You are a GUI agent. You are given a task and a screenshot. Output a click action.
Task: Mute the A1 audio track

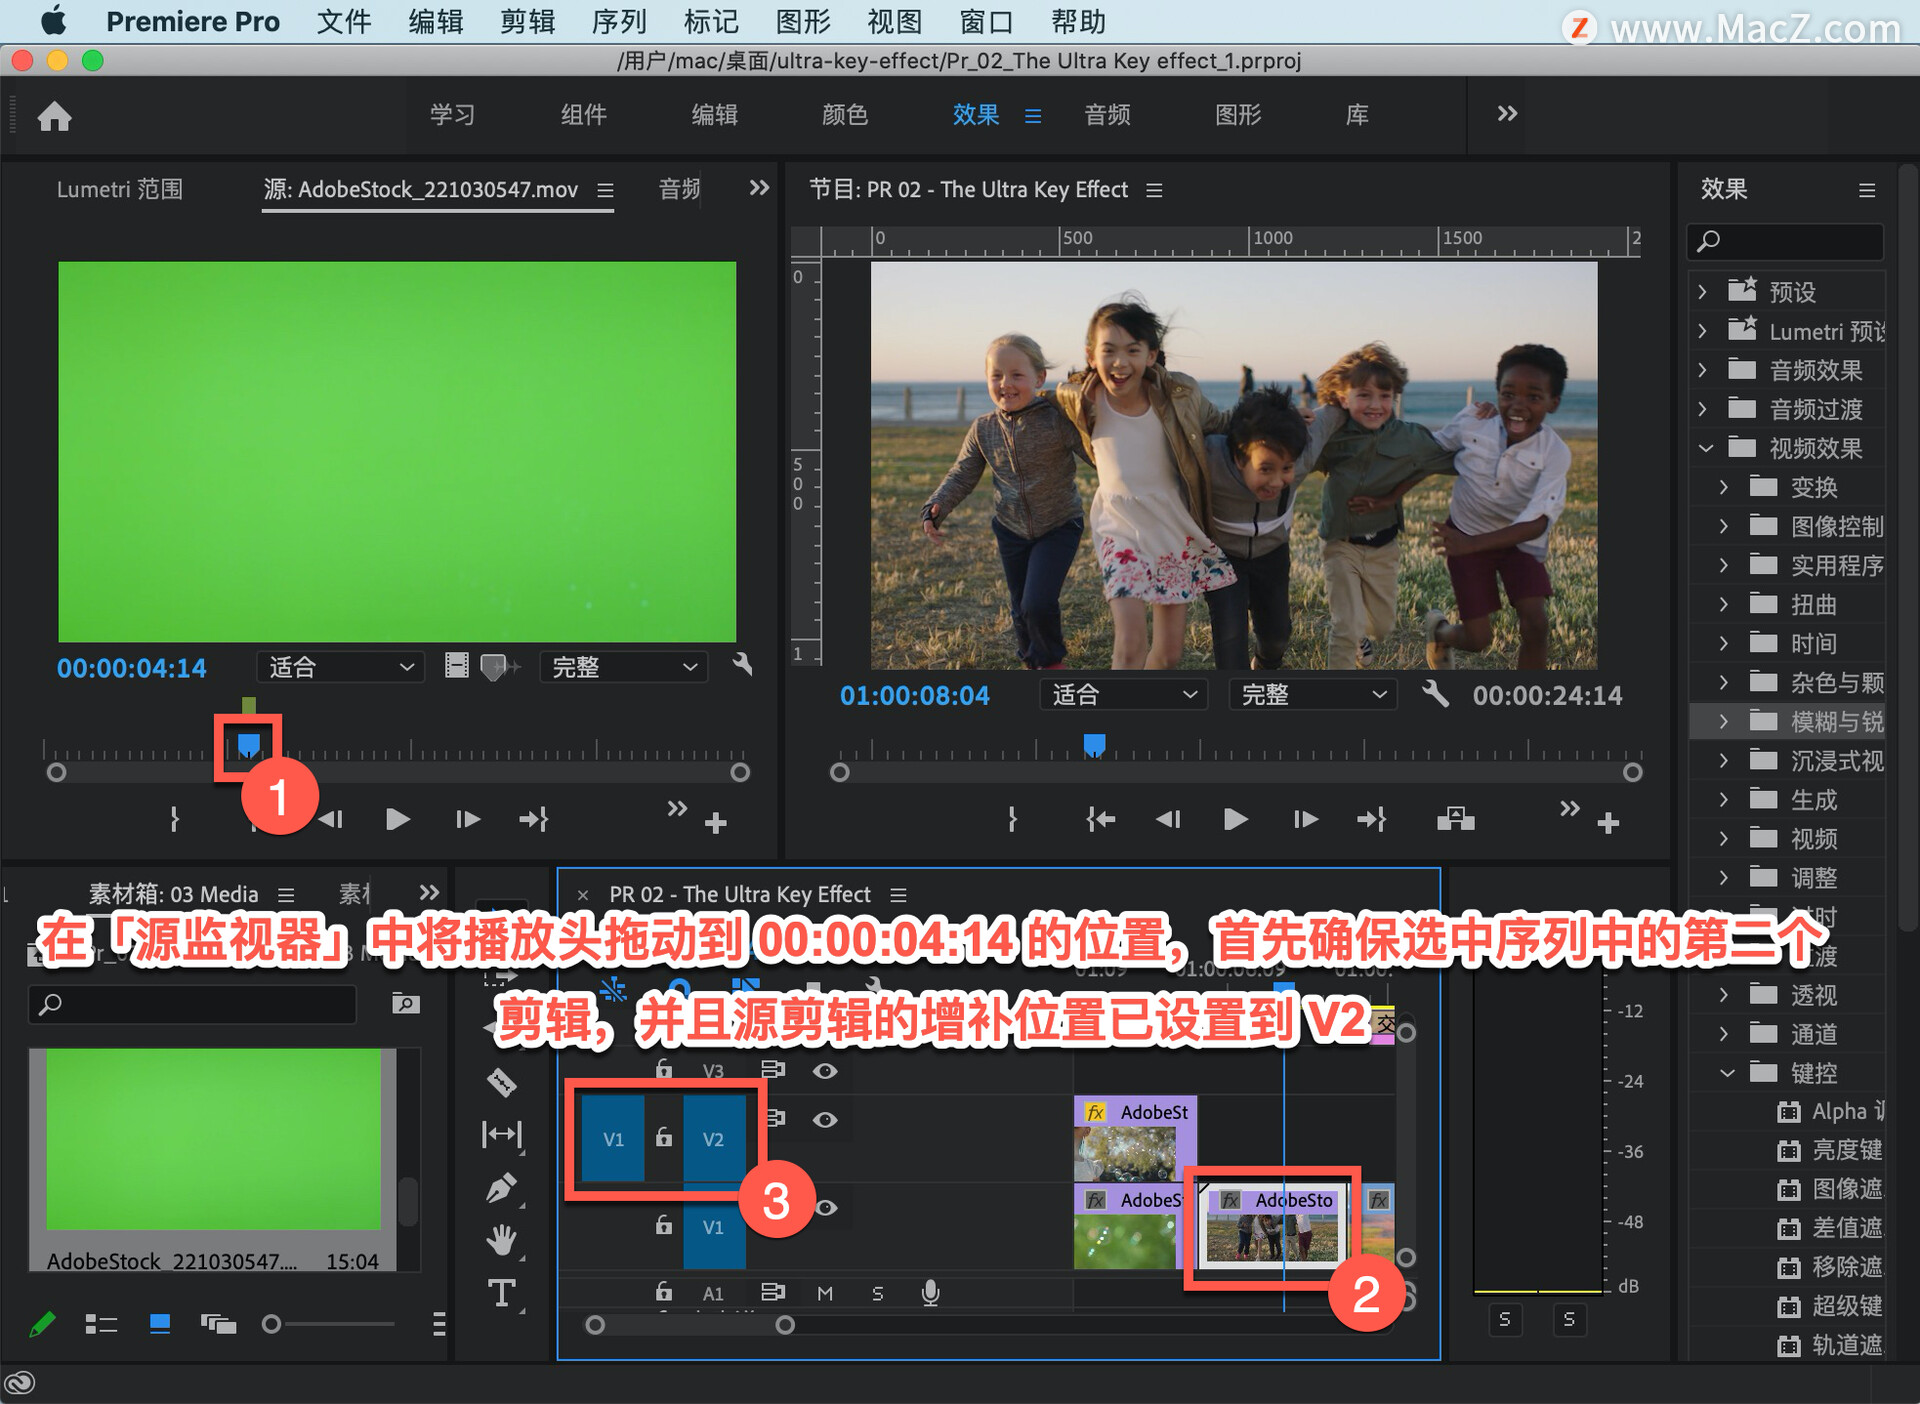pyautogui.click(x=825, y=1293)
